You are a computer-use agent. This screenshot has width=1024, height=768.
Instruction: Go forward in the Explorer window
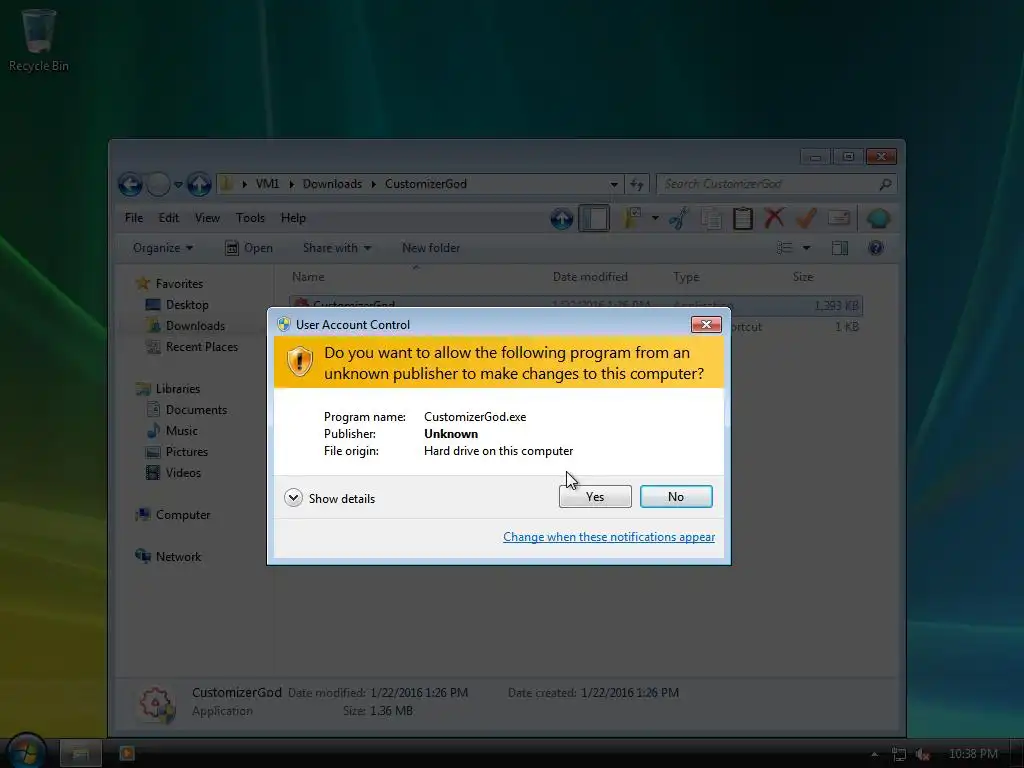point(158,185)
